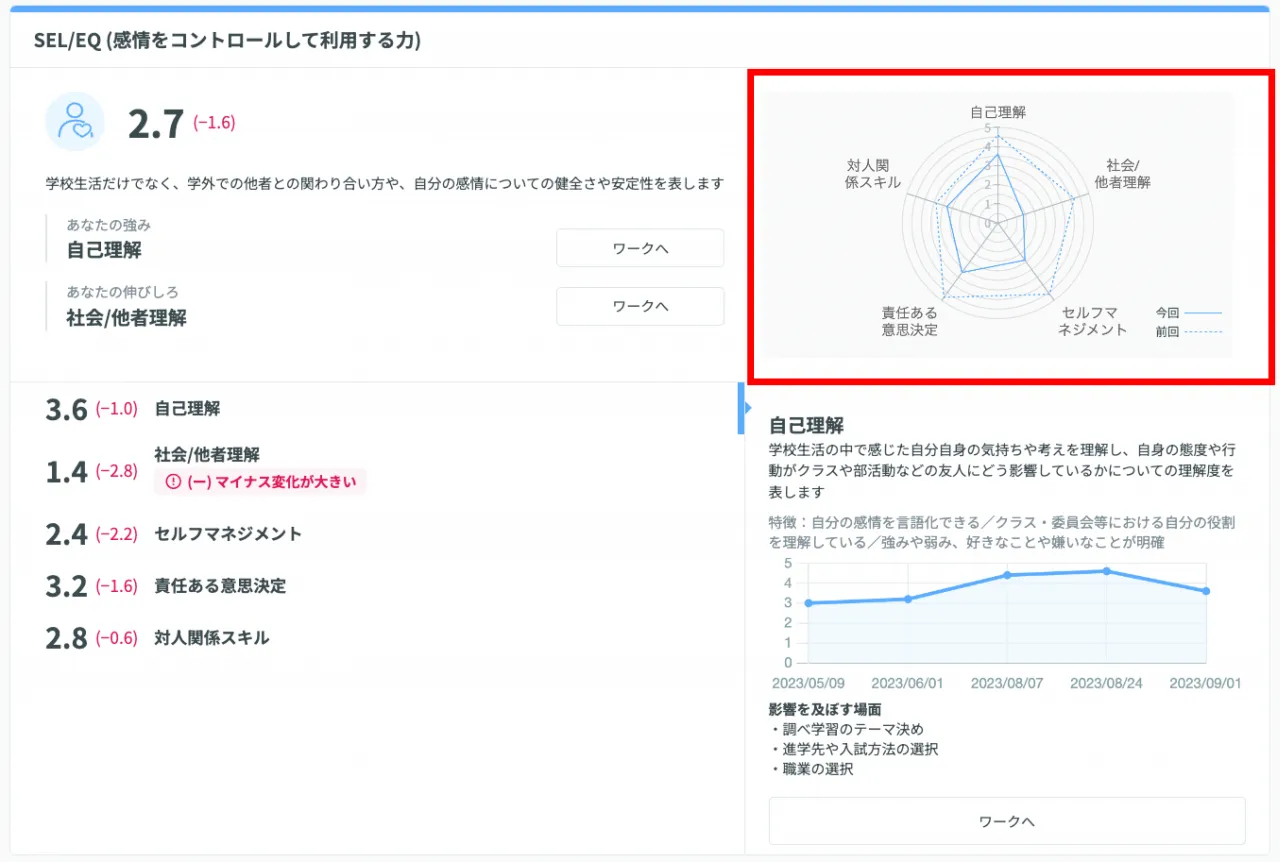Click the (−1.6) change next to overall score
This screenshot has width=1280, height=862.
[214, 123]
